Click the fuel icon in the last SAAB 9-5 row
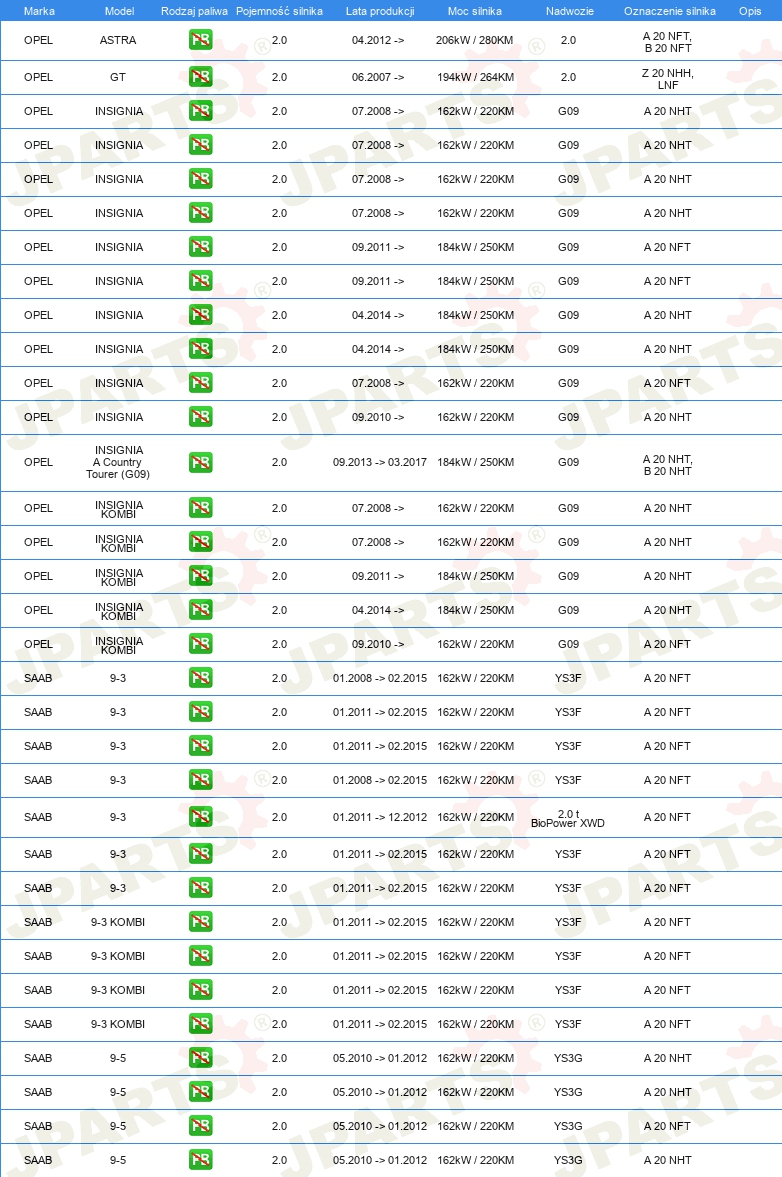 click(200, 1160)
